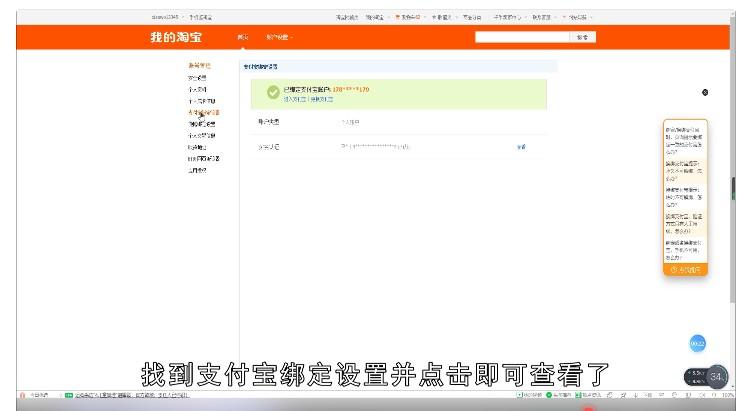Click 手机逛淘宝 in the top bar

click(200, 17)
